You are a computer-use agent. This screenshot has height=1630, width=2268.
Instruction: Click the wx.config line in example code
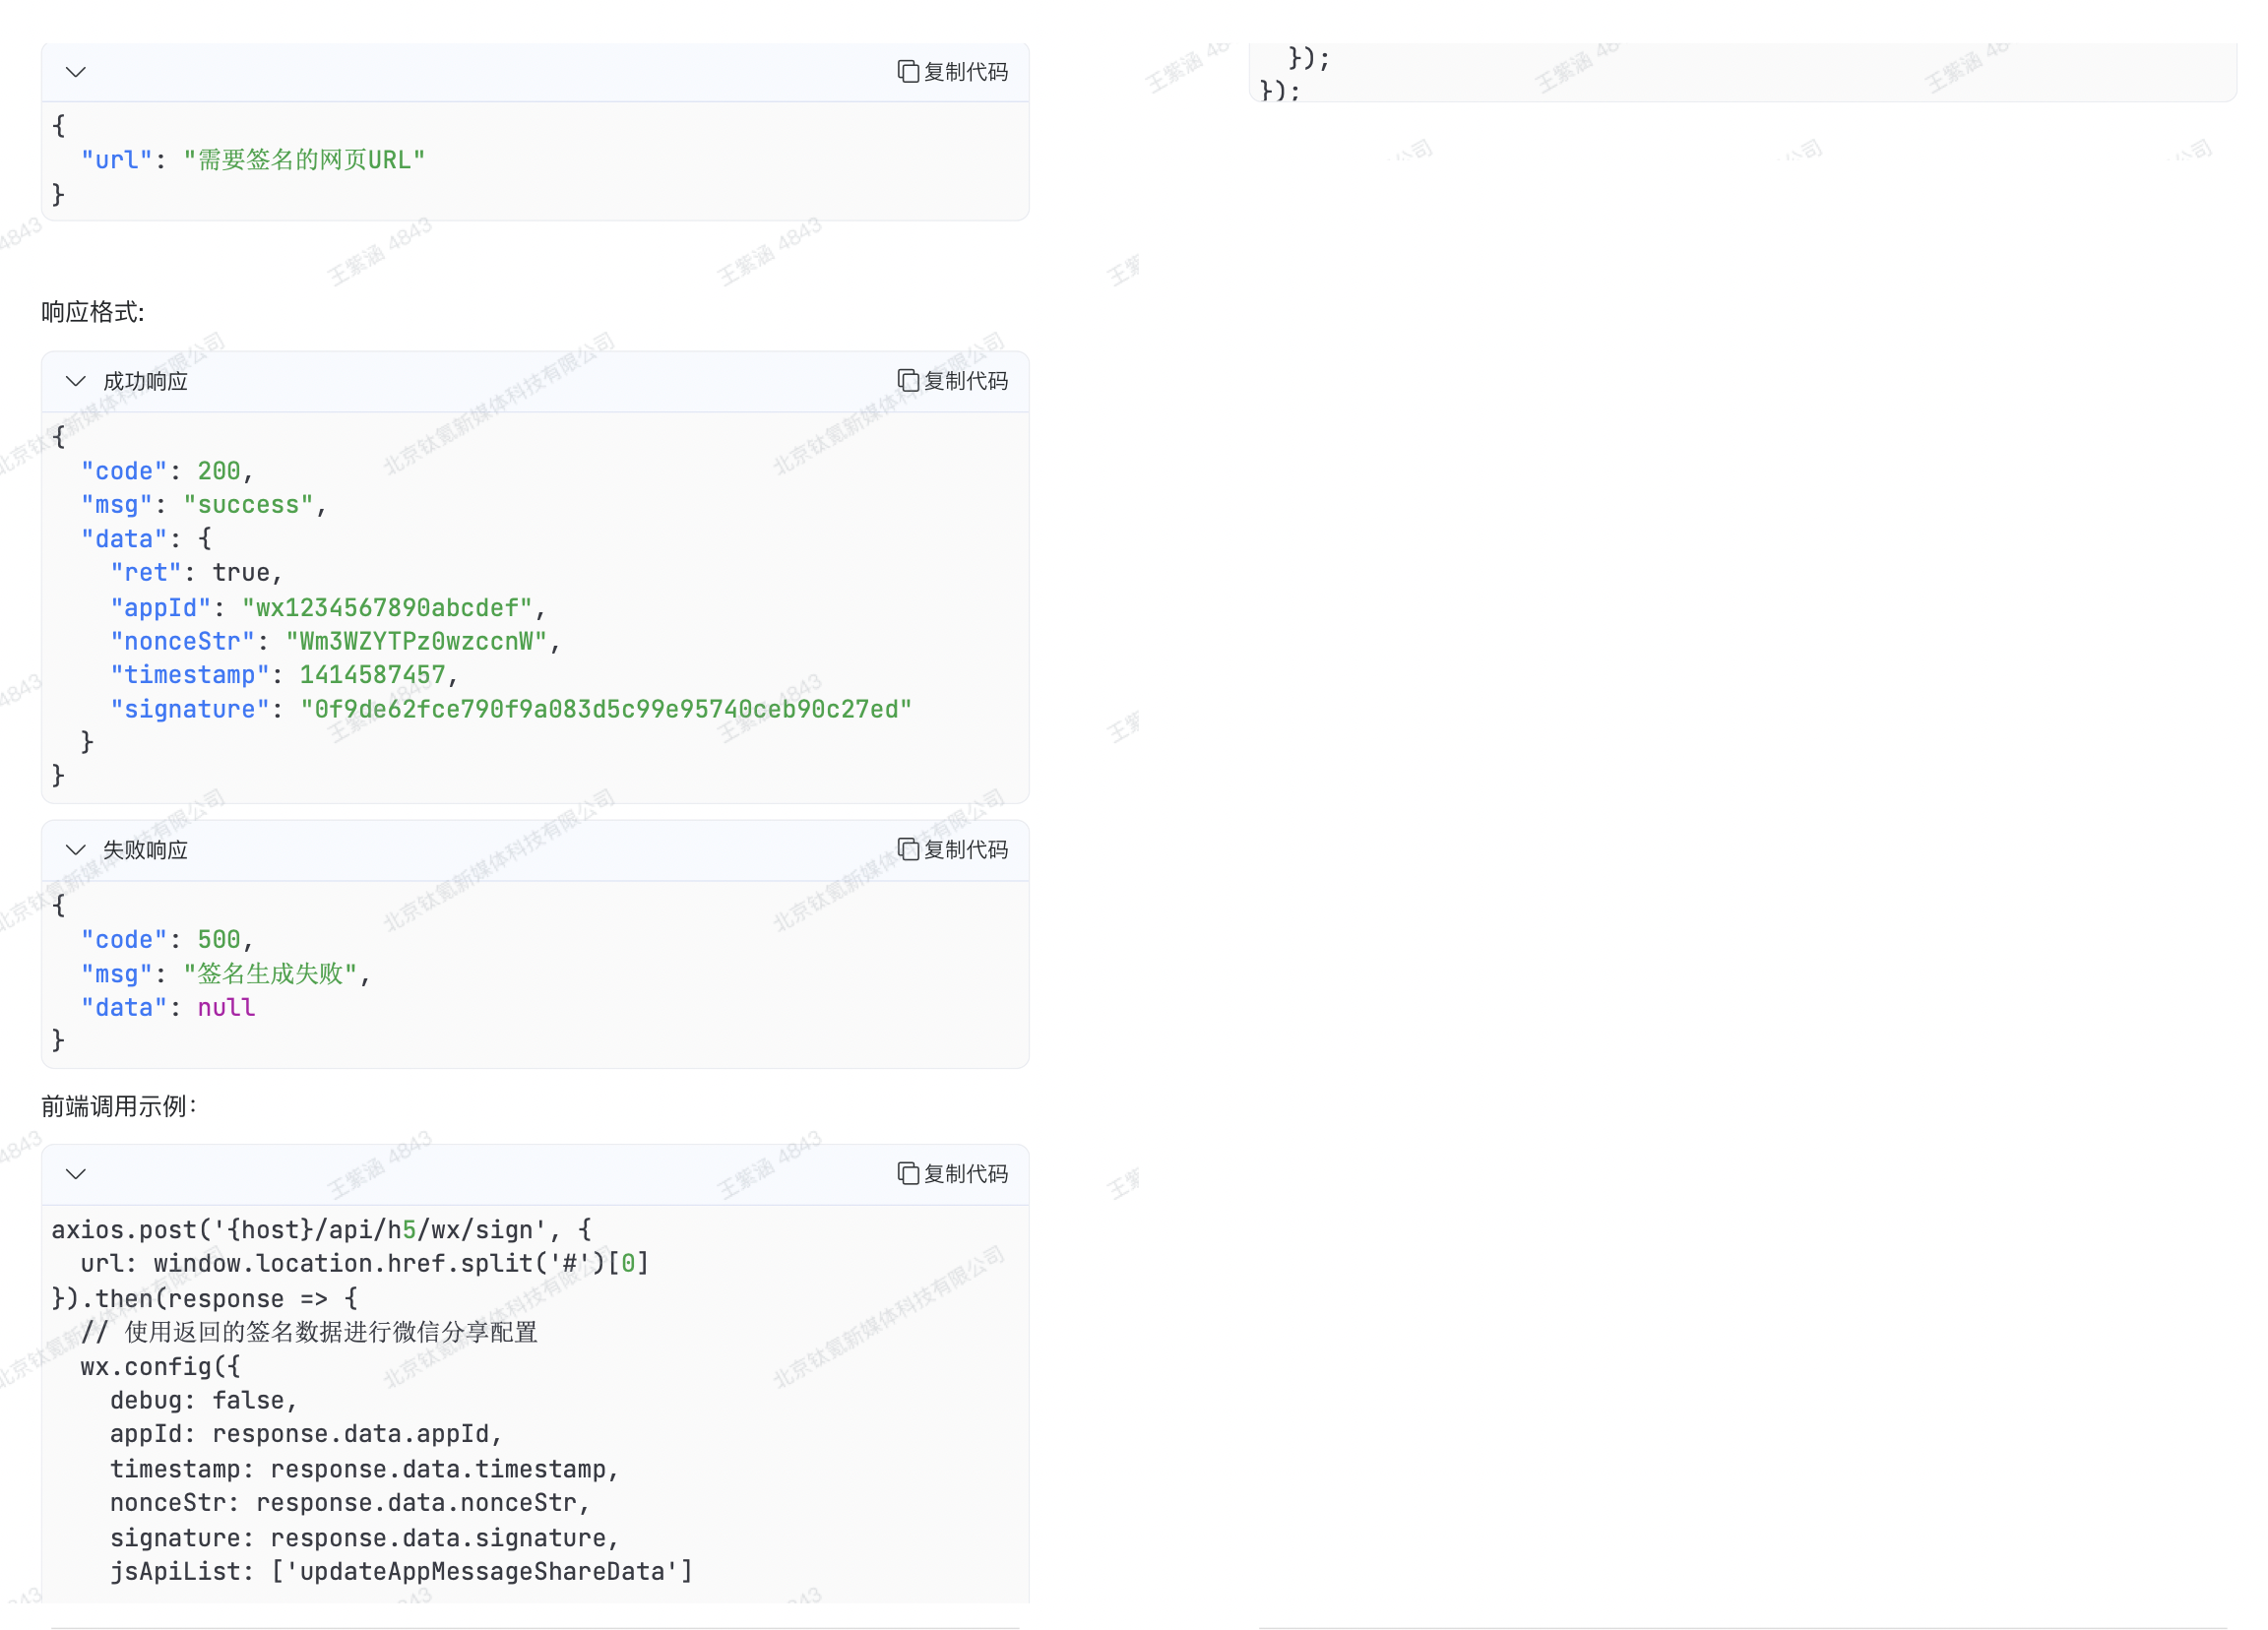[160, 1367]
